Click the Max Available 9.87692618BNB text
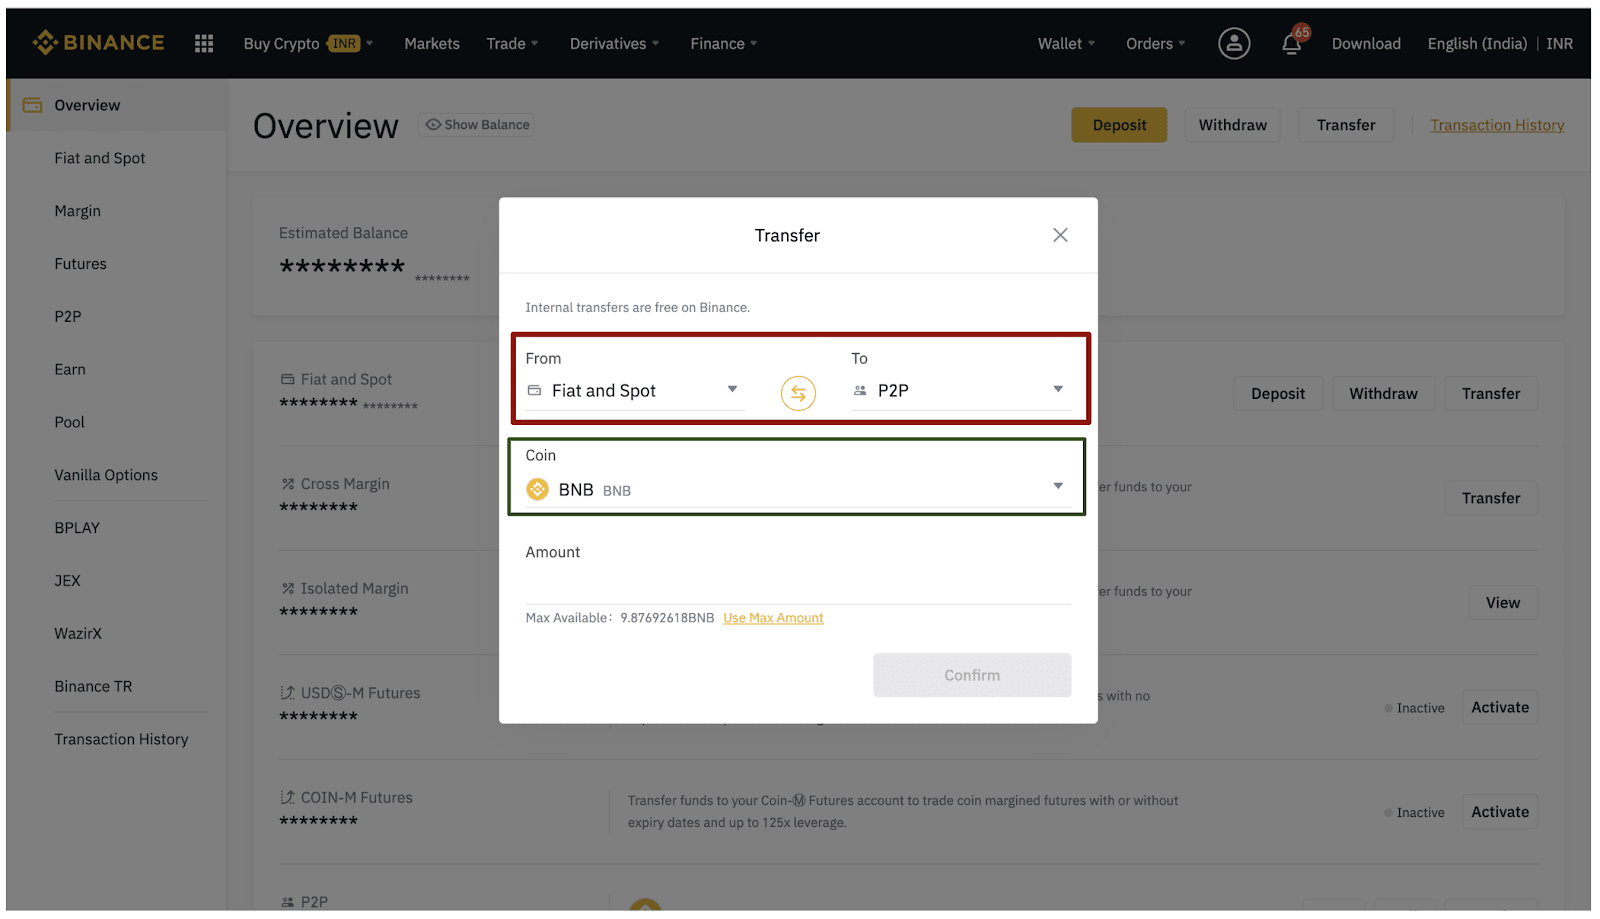The image size is (1600, 919). [x=620, y=618]
